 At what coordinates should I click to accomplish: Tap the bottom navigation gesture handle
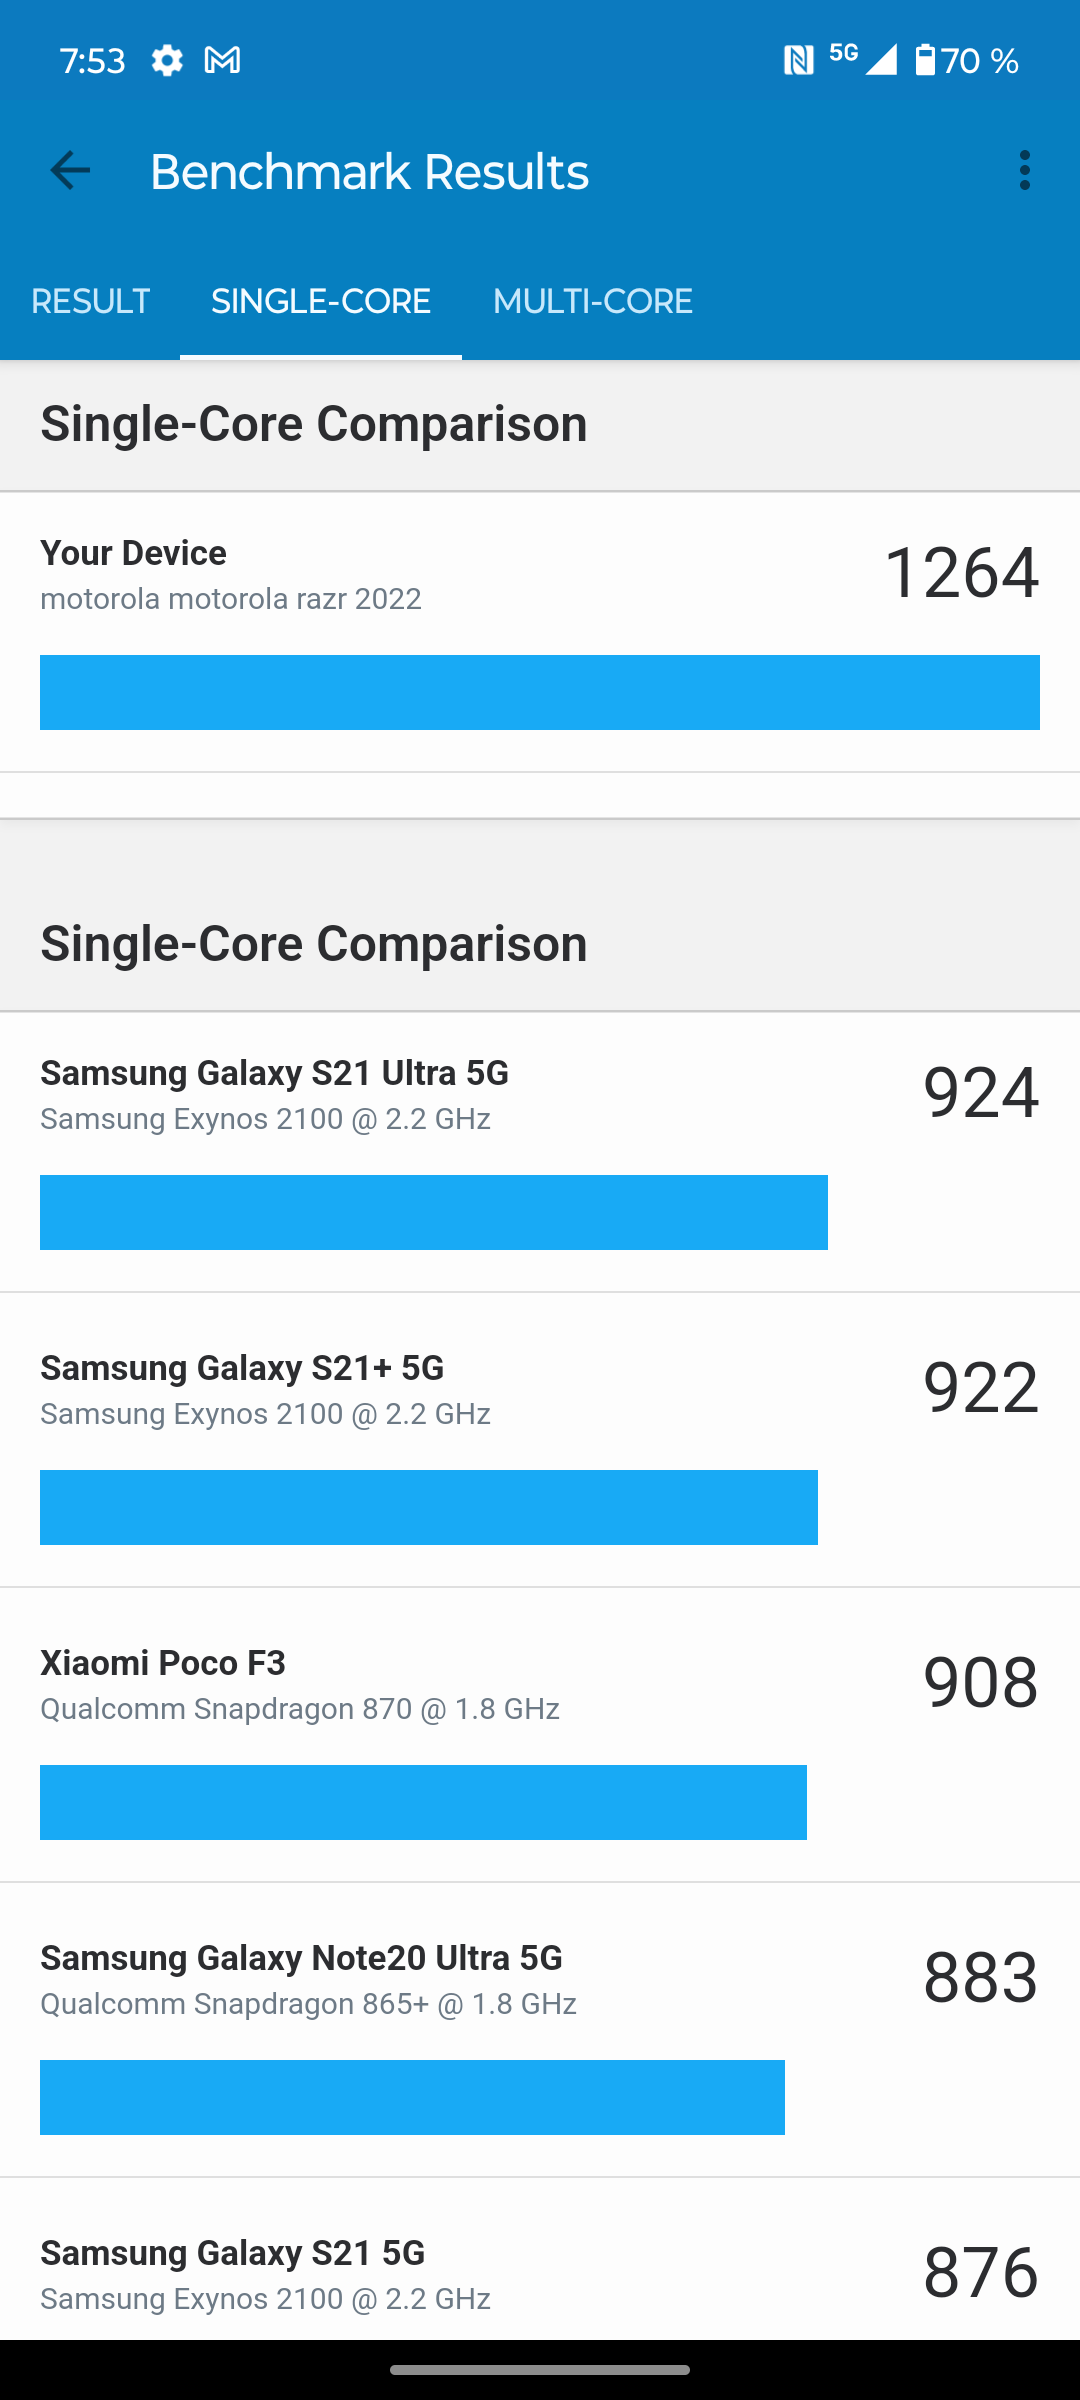pos(540,2370)
